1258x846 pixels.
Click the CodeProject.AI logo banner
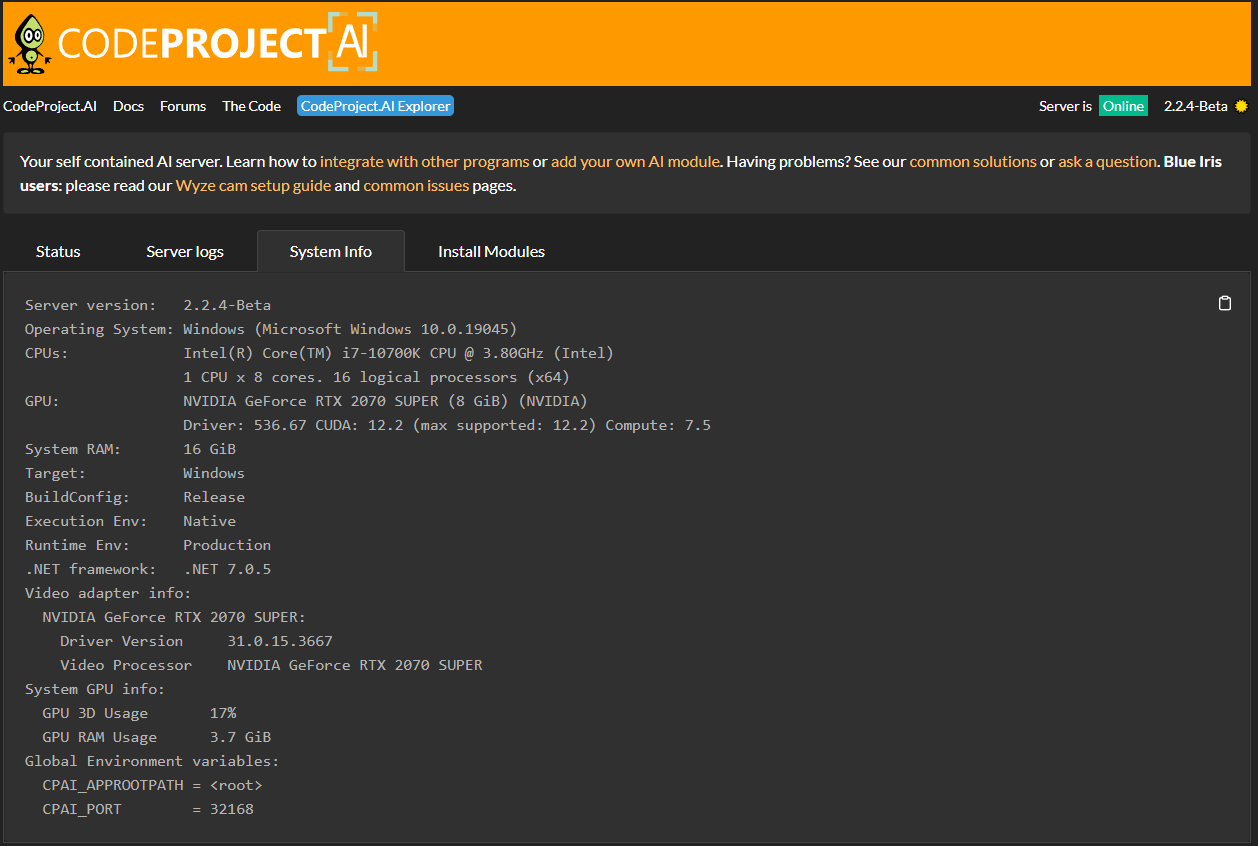[x=193, y=43]
